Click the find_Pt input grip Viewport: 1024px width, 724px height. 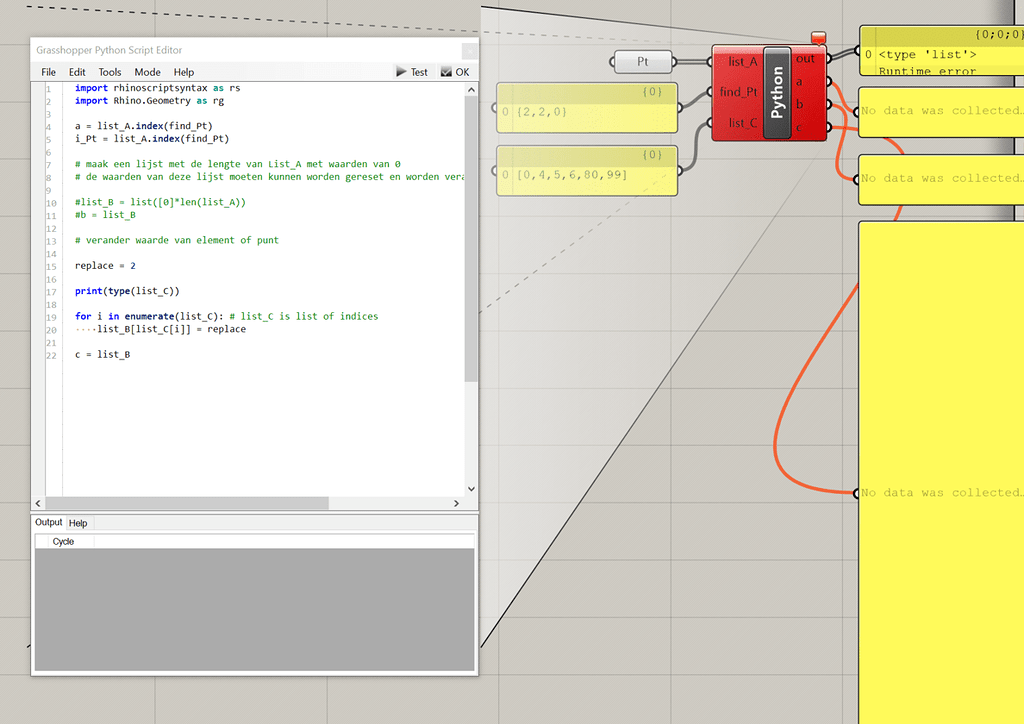tap(712, 91)
